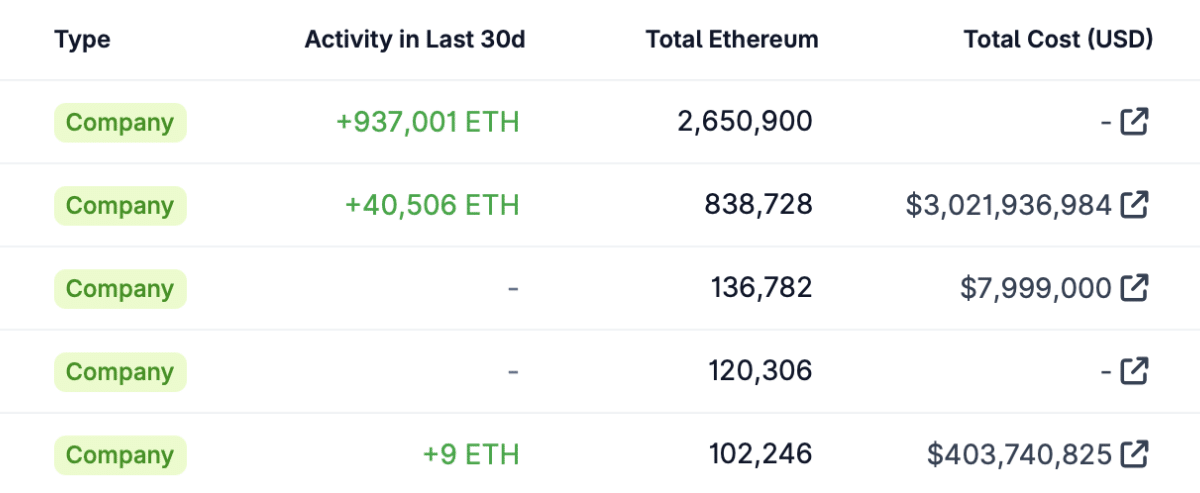Open external link icon beside $7,999,000

pyautogui.click(x=1134, y=289)
